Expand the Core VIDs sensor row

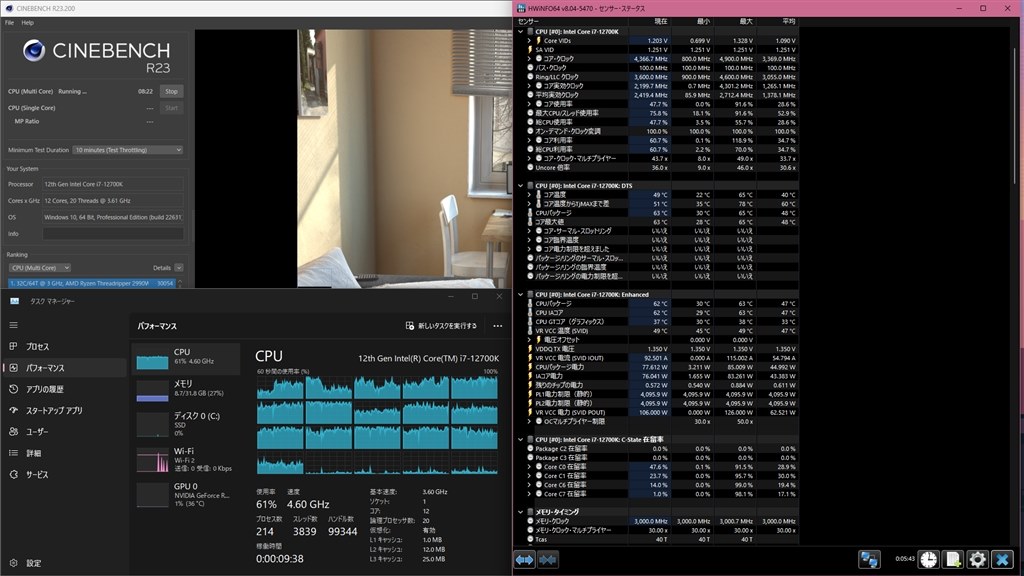pyautogui.click(x=530, y=40)
